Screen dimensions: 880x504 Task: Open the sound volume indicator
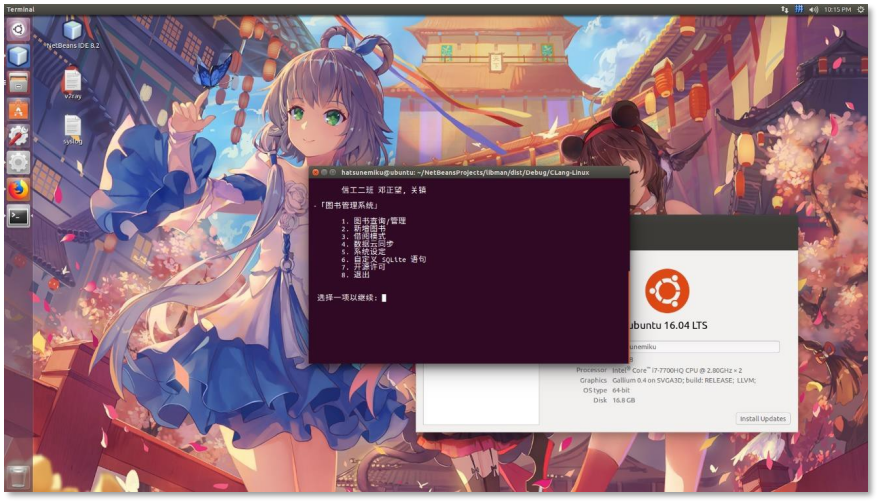tap(813, 10)
